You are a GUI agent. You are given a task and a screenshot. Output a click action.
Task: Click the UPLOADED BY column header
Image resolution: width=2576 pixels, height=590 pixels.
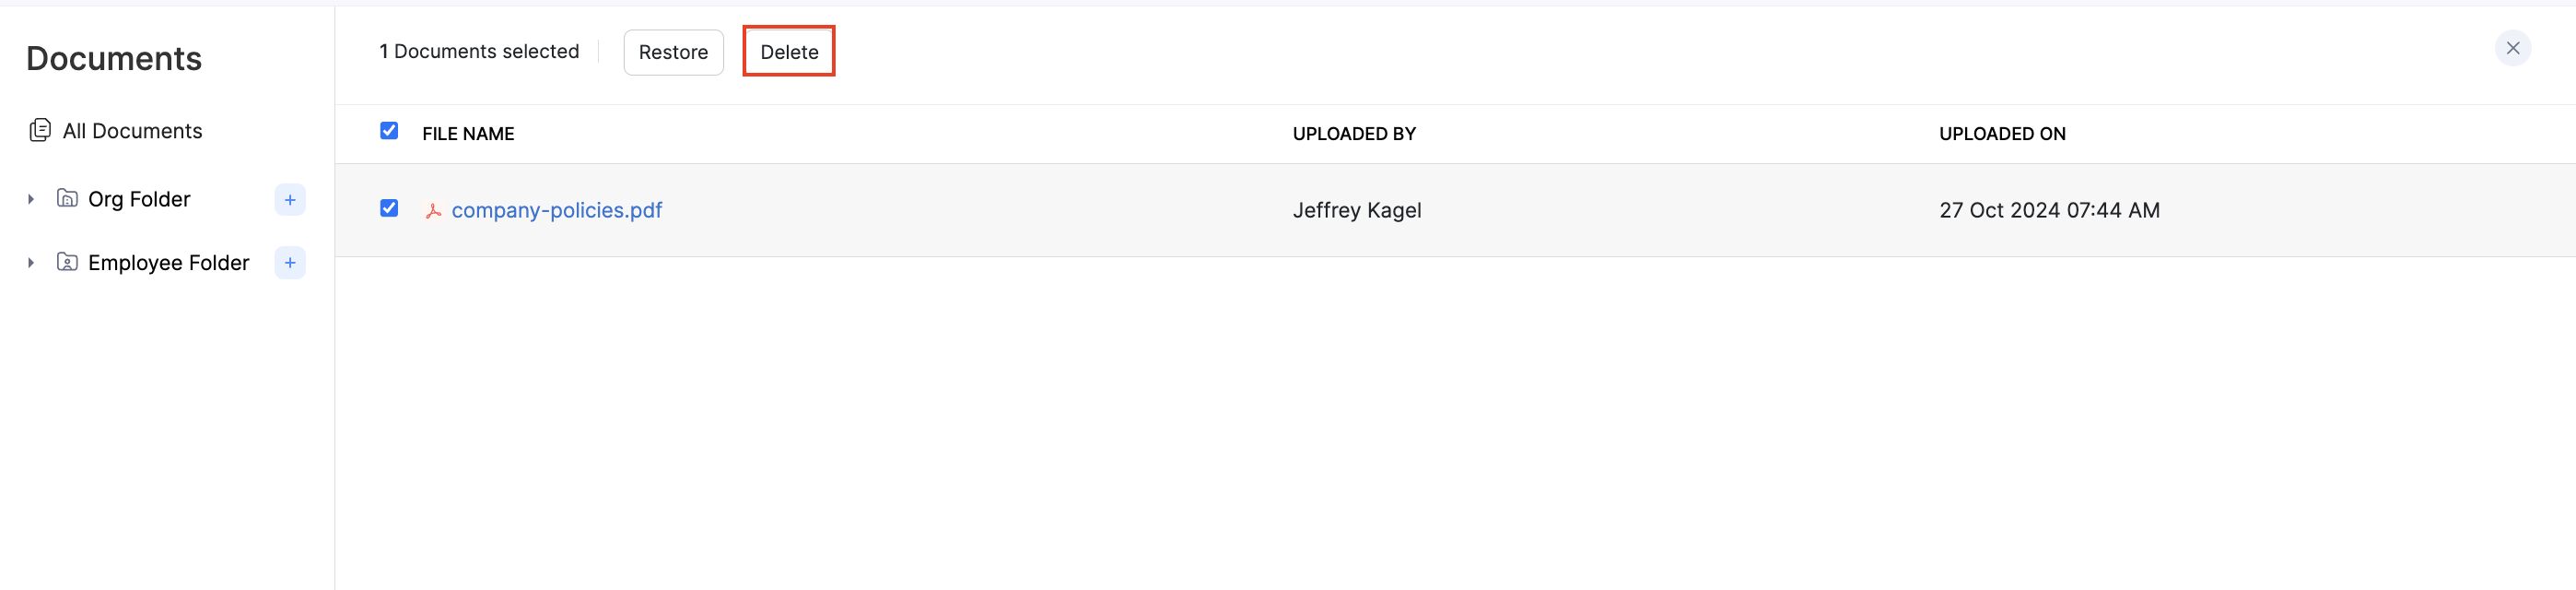click(1354, 134)
